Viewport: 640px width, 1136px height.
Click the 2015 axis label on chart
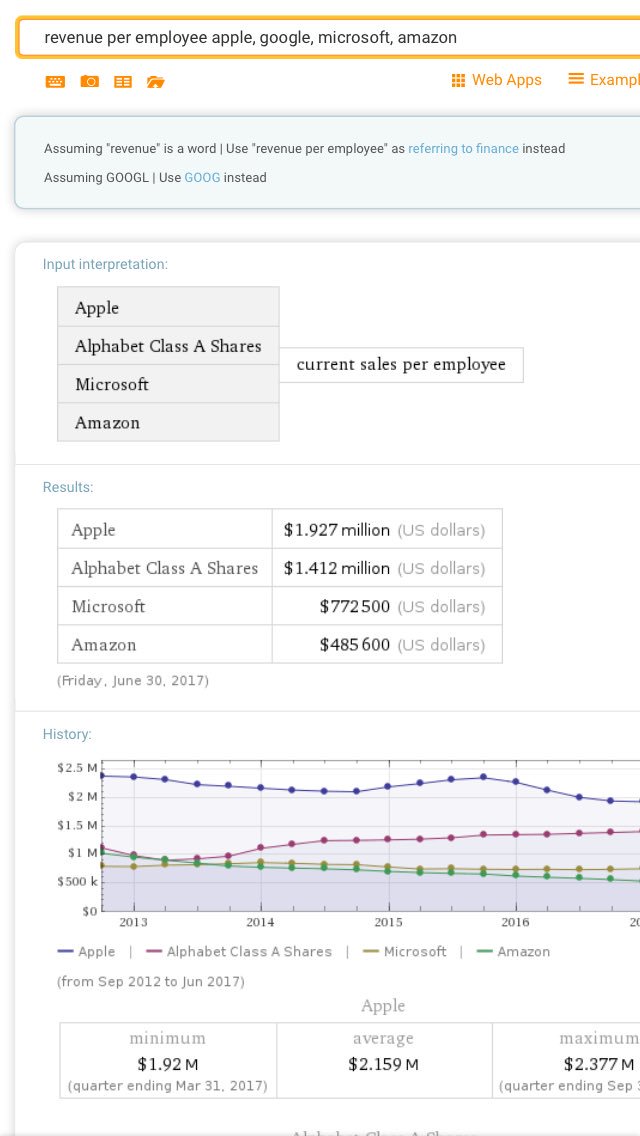tap(389, 922)
